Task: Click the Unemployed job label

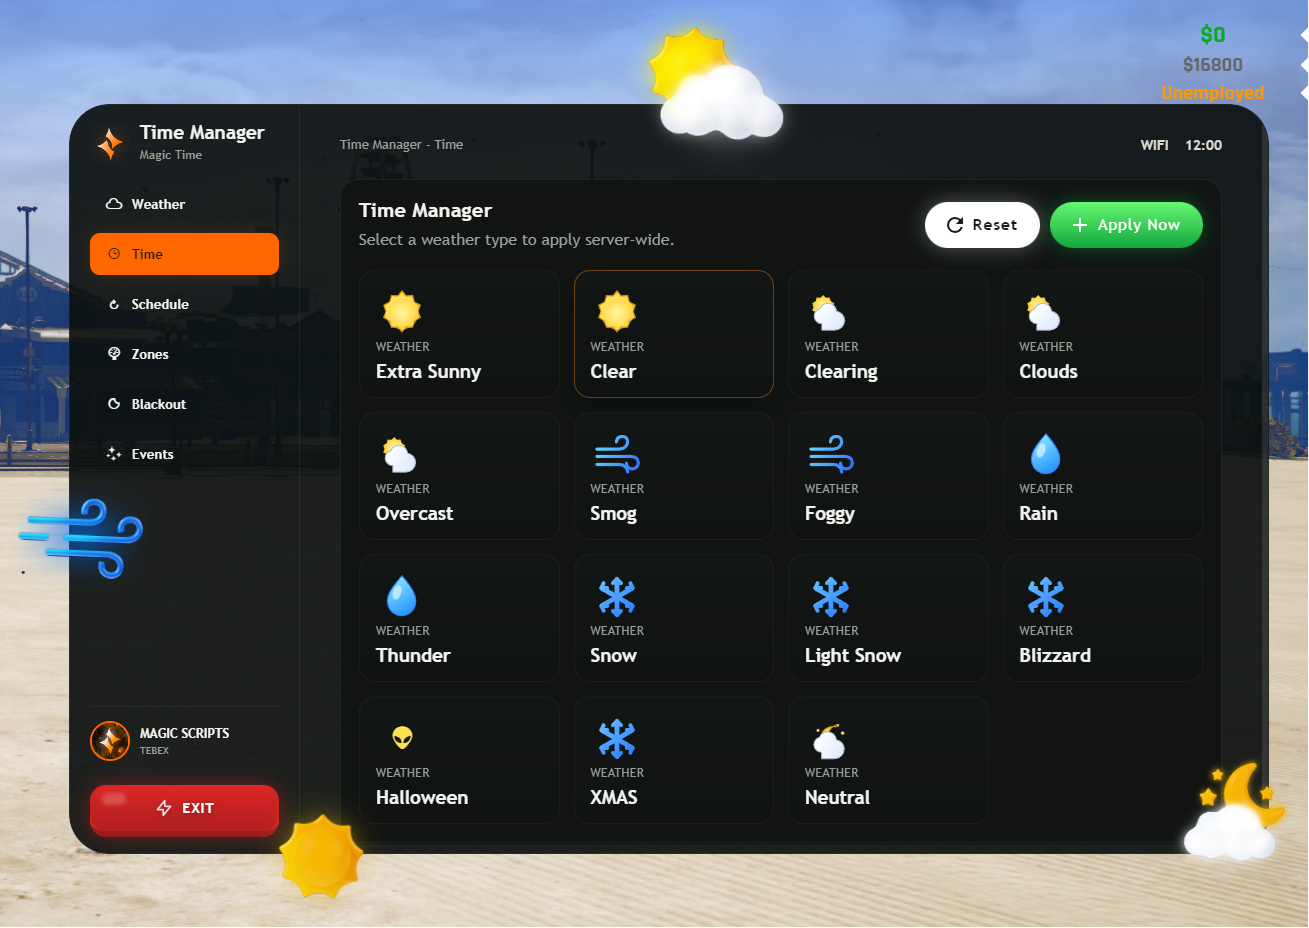Action: (x=1213, y=93)
